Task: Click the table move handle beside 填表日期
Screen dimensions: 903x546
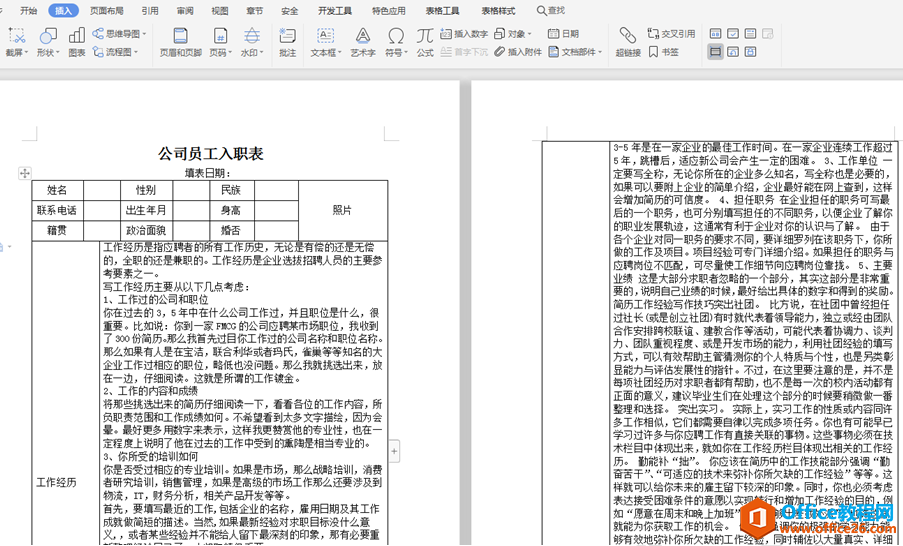Action: point(24,173)
